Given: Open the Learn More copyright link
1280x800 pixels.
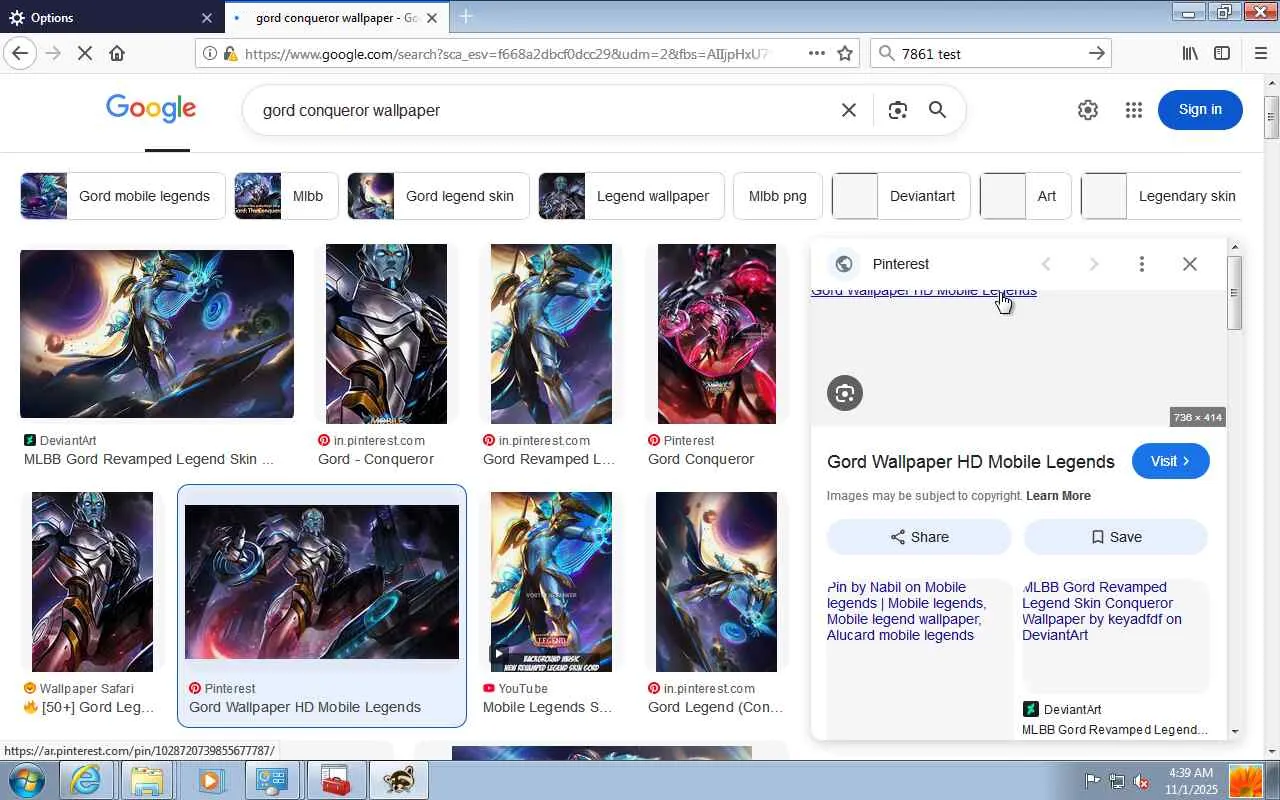Looking at the screenshot, I should tap(1058, 496).
